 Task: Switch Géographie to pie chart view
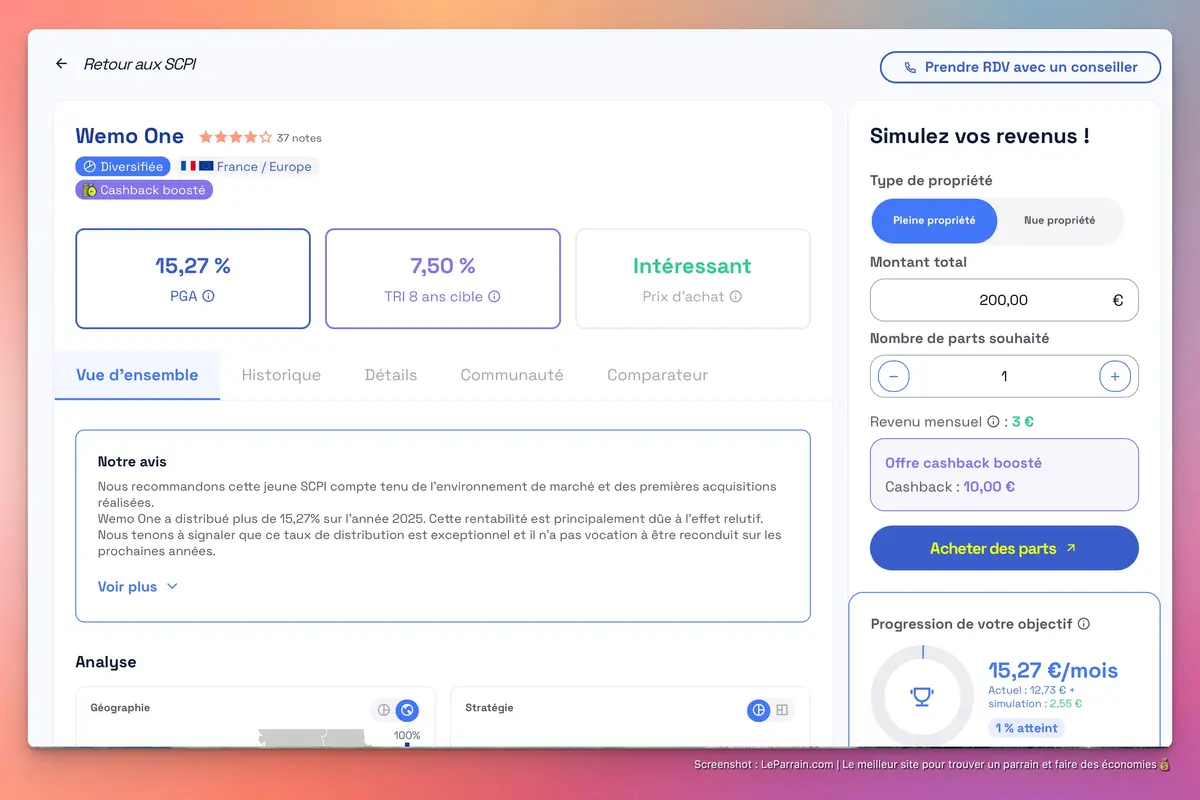pos(383,710)
